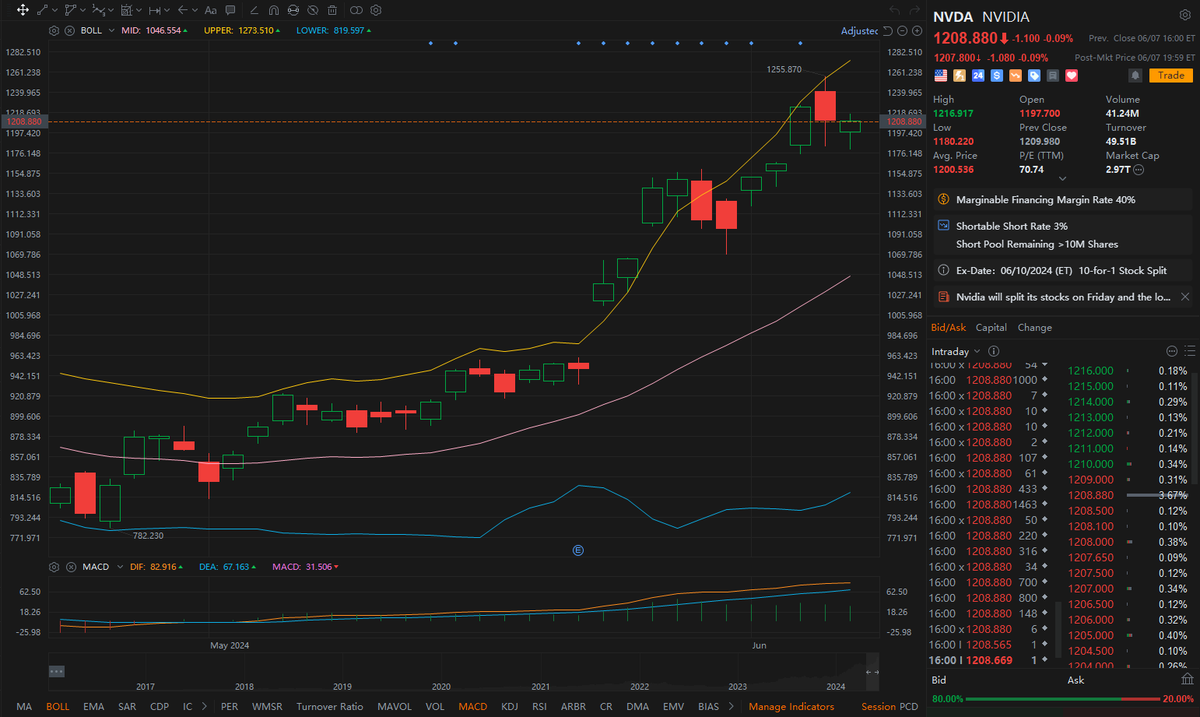This screenshot has height=717, width=1200.
Task: Click the orange downtrend shortable icon
Action: 1015,75
